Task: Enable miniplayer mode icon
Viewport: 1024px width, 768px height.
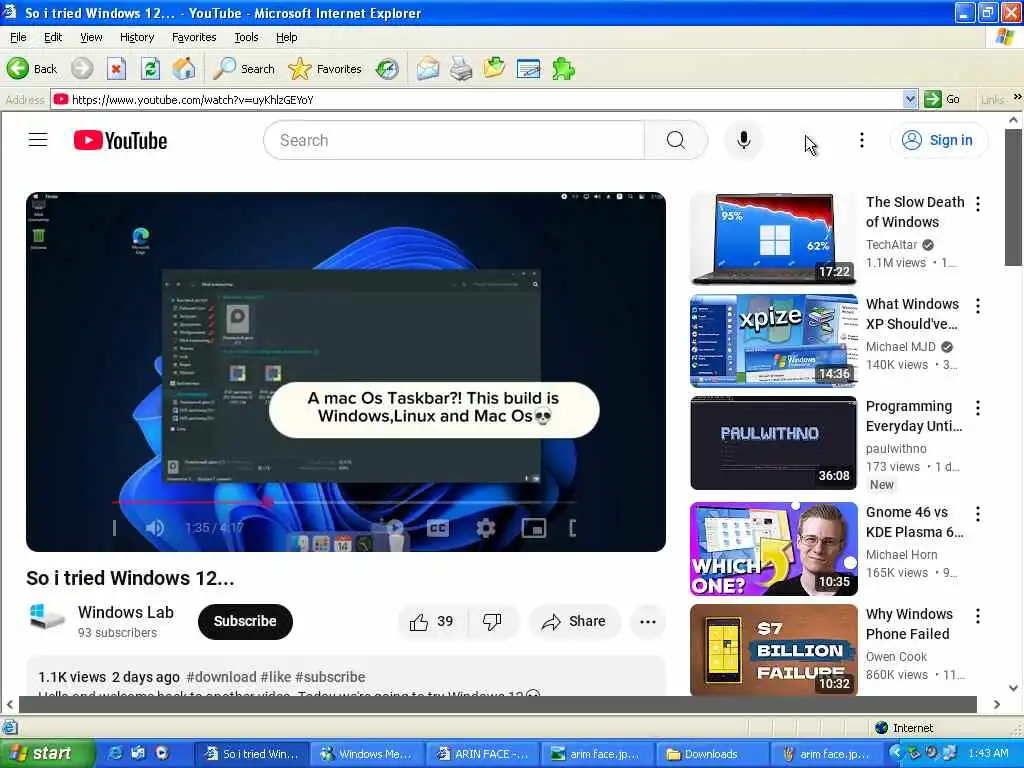Action: point(534,528)
